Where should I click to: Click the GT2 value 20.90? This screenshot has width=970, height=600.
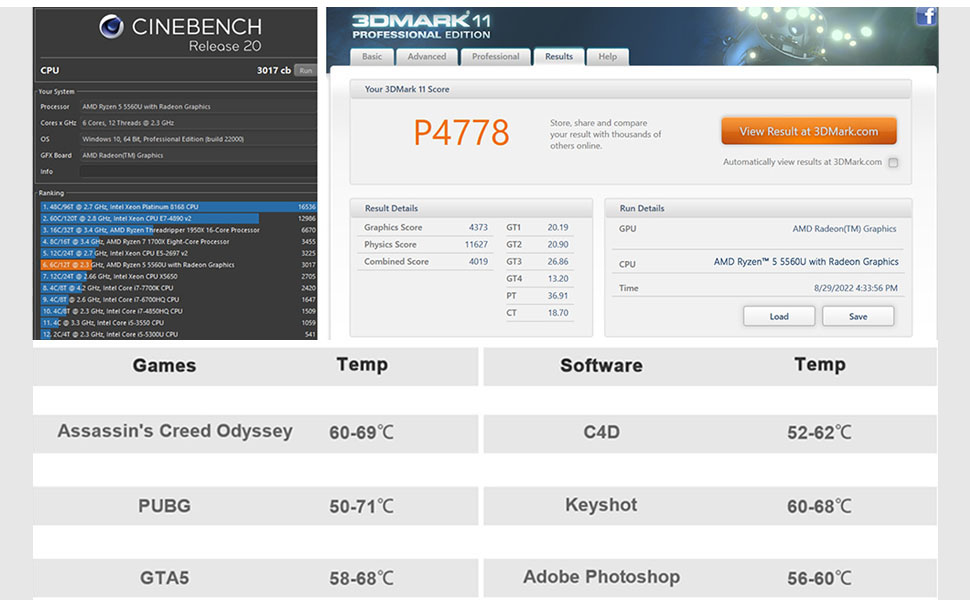558,244
